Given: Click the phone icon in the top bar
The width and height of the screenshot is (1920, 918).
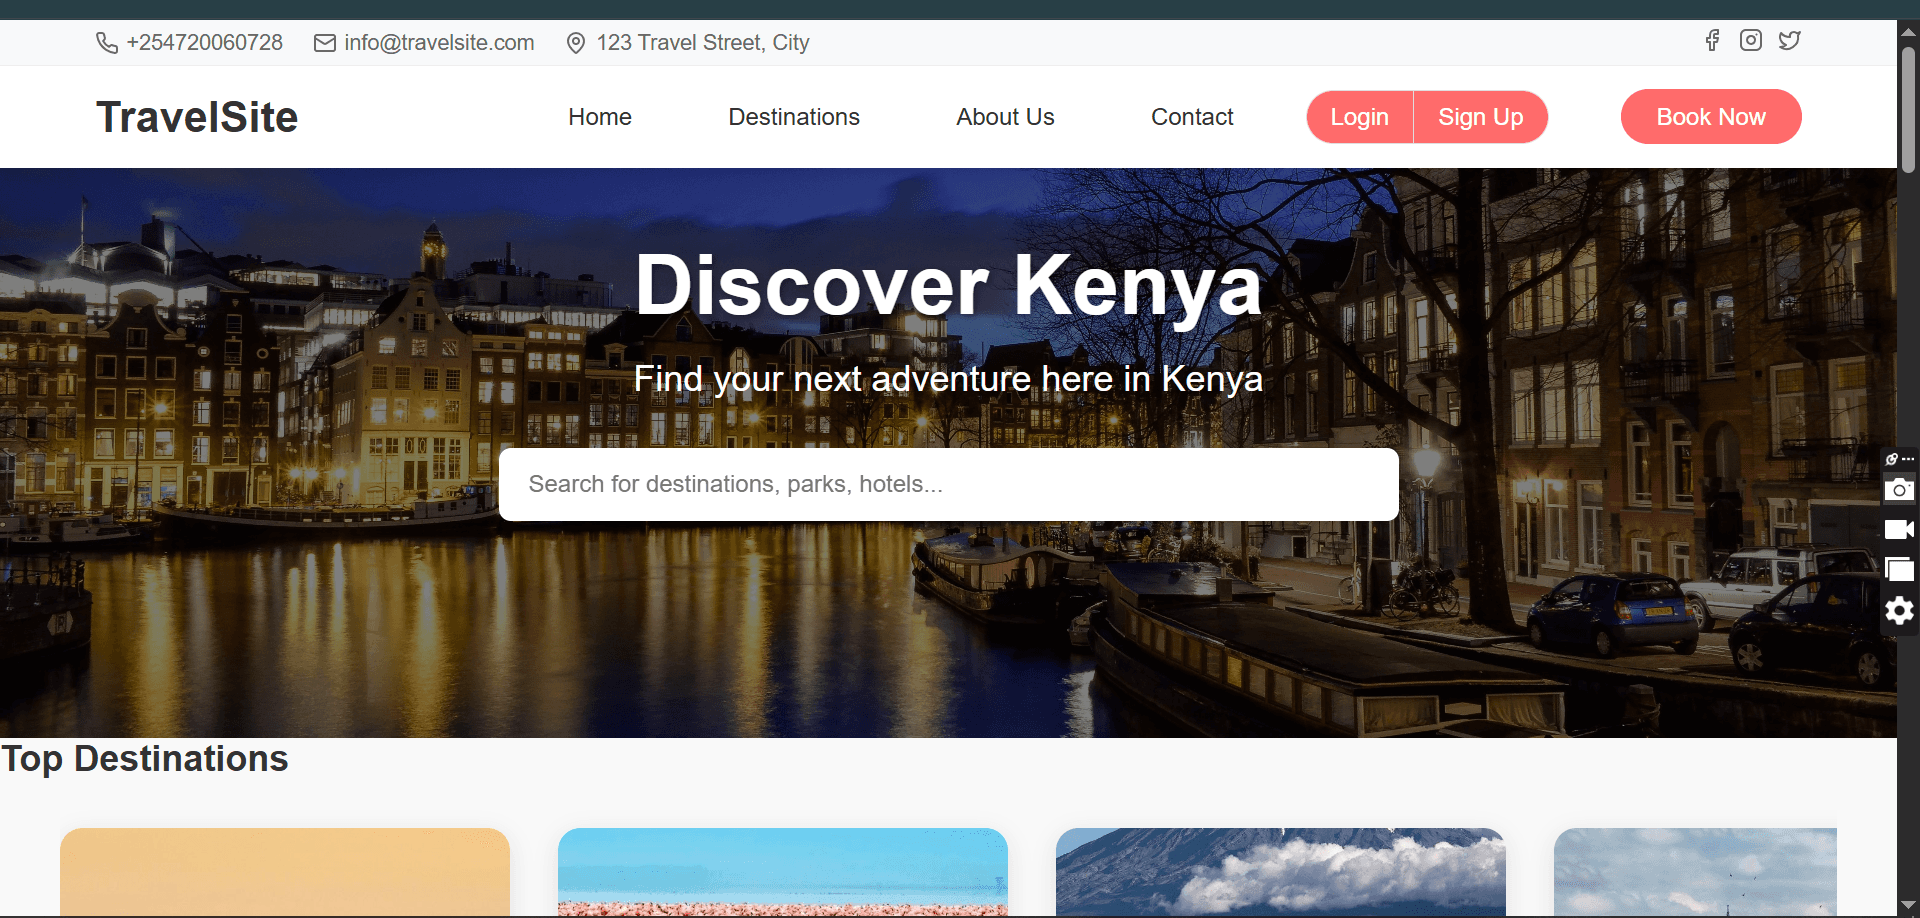Looking at the screenshot, I should [x=107, y=43].
